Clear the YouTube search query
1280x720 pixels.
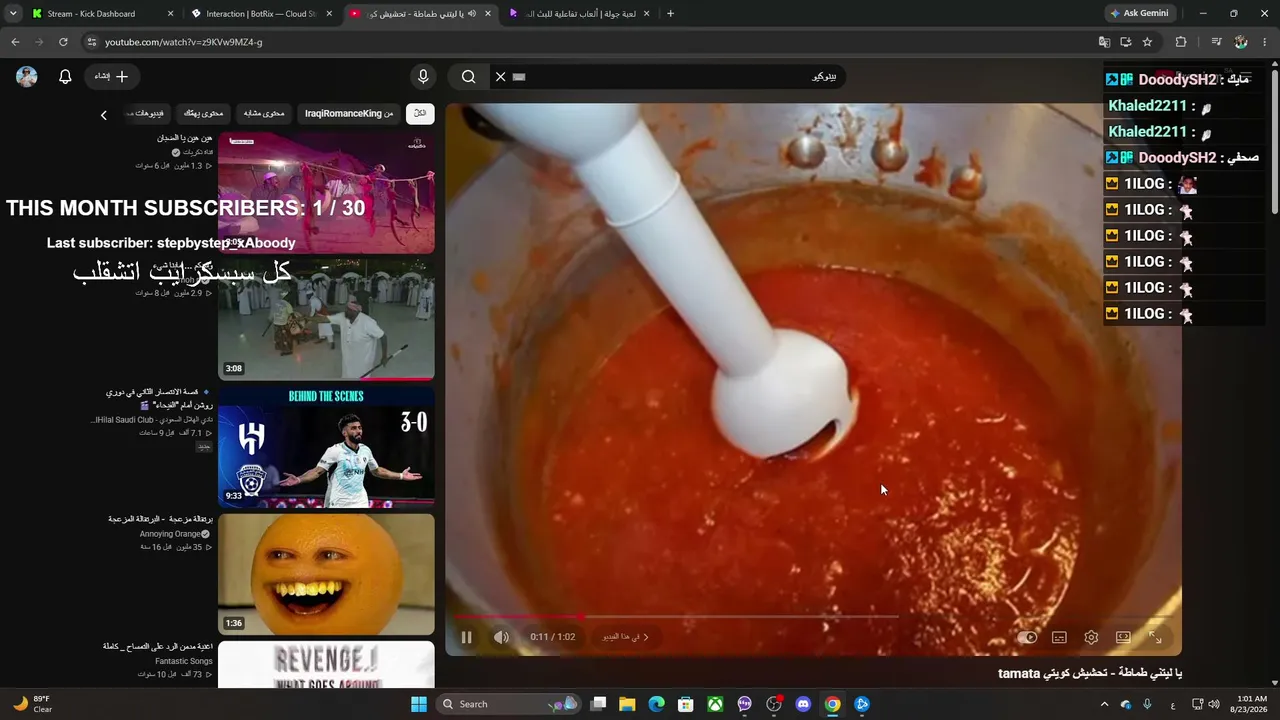pyautogui.click(x=500, y=77)
